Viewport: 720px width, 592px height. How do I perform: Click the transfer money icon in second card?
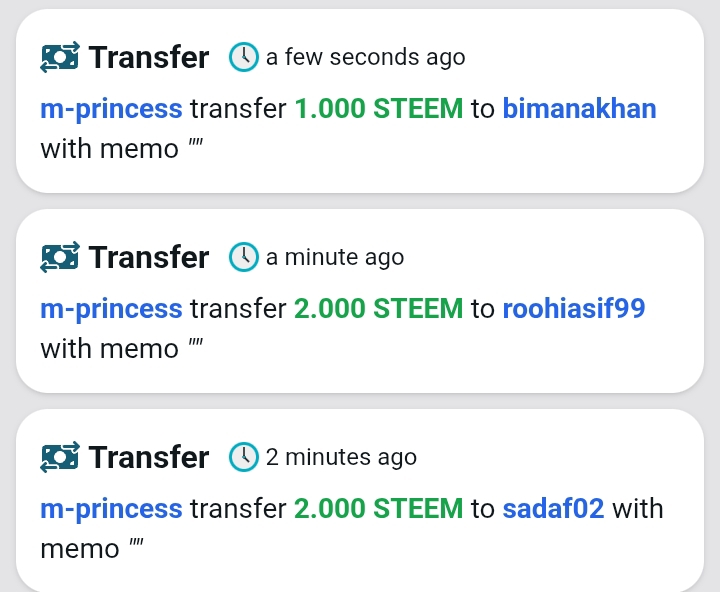(60, 257)
